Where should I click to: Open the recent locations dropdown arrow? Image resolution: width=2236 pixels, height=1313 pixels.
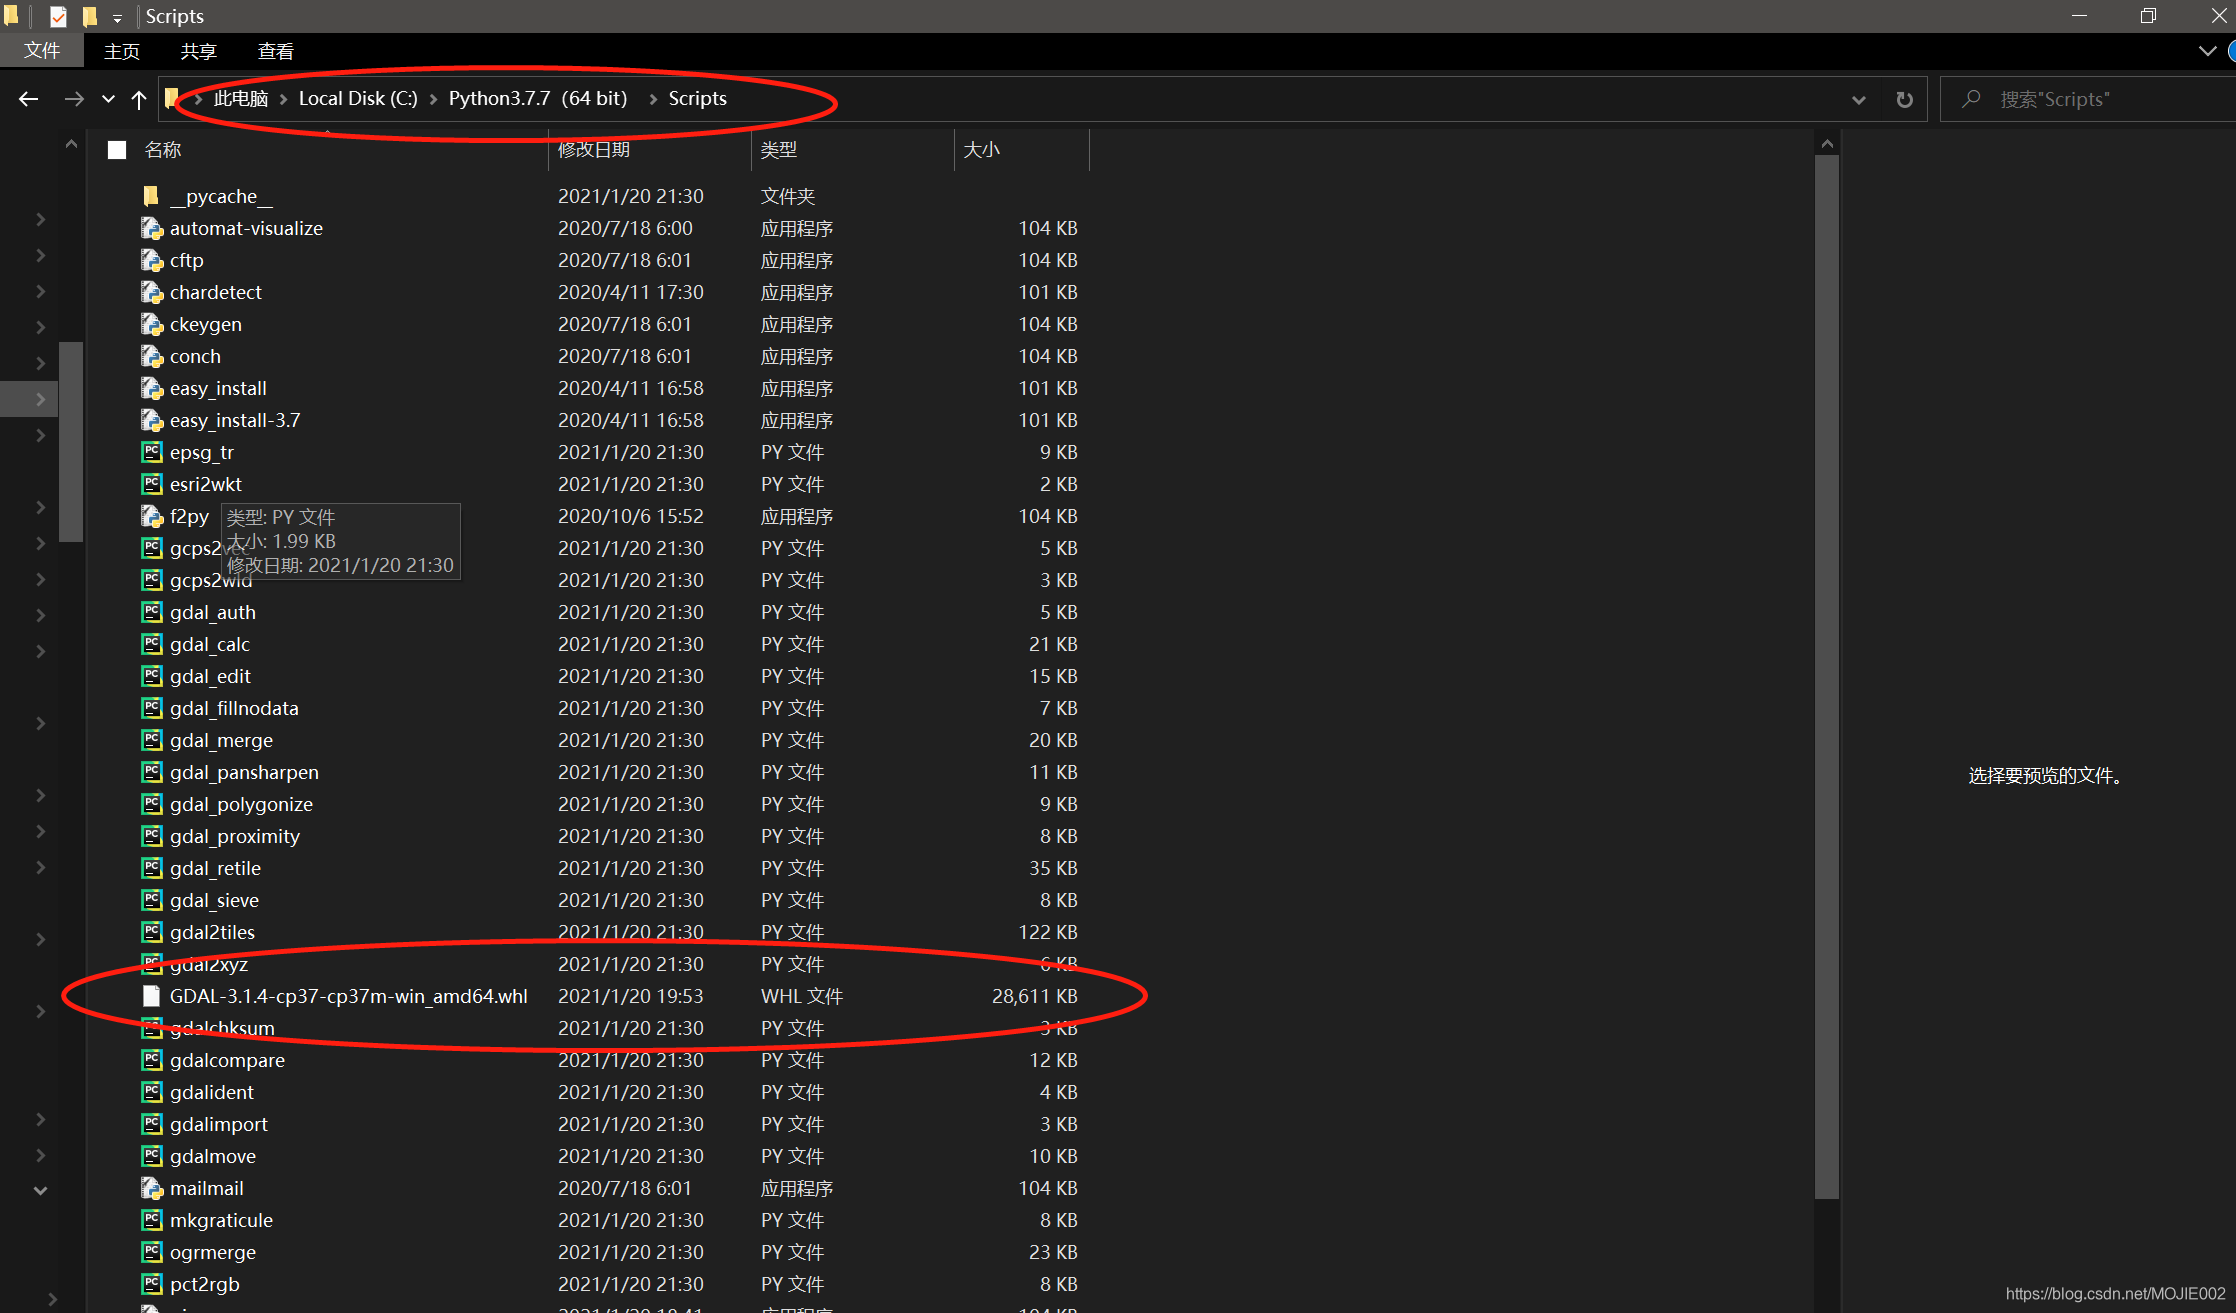click(x=108, y=99)
